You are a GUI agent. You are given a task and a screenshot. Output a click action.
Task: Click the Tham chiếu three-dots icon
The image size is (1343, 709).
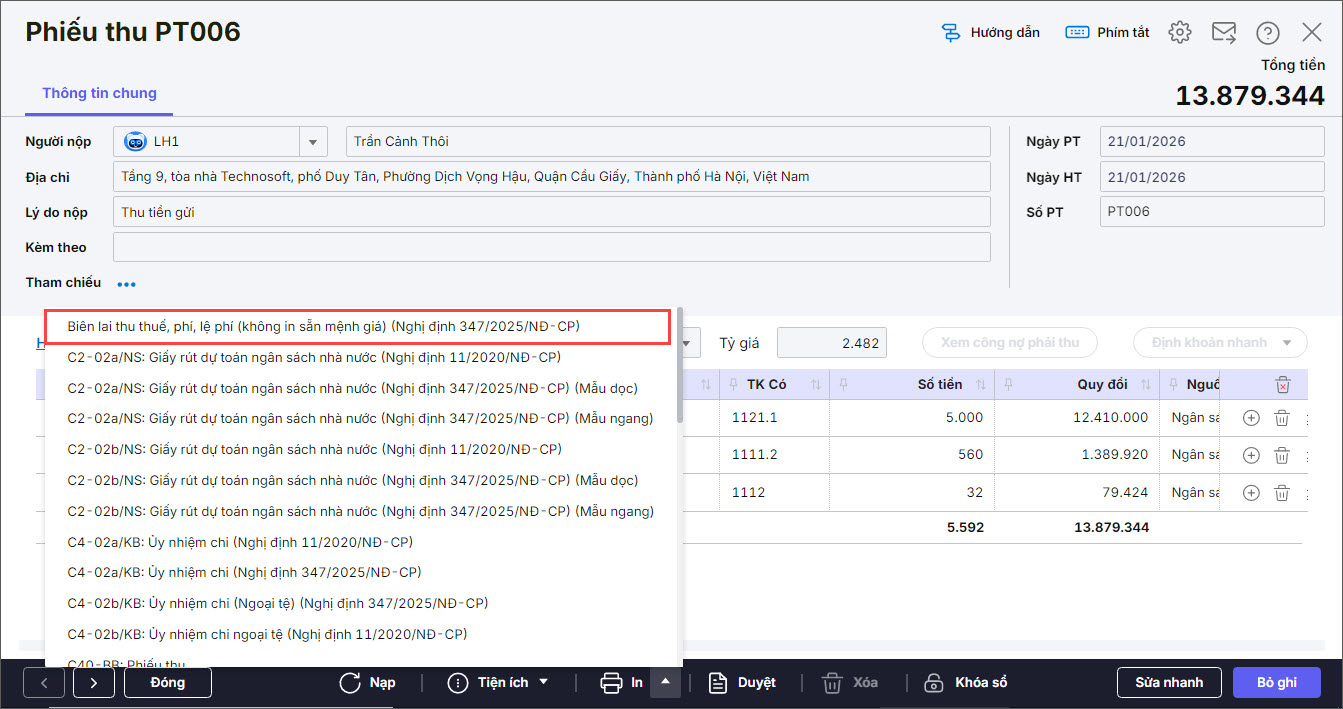[x=126, y=284]
